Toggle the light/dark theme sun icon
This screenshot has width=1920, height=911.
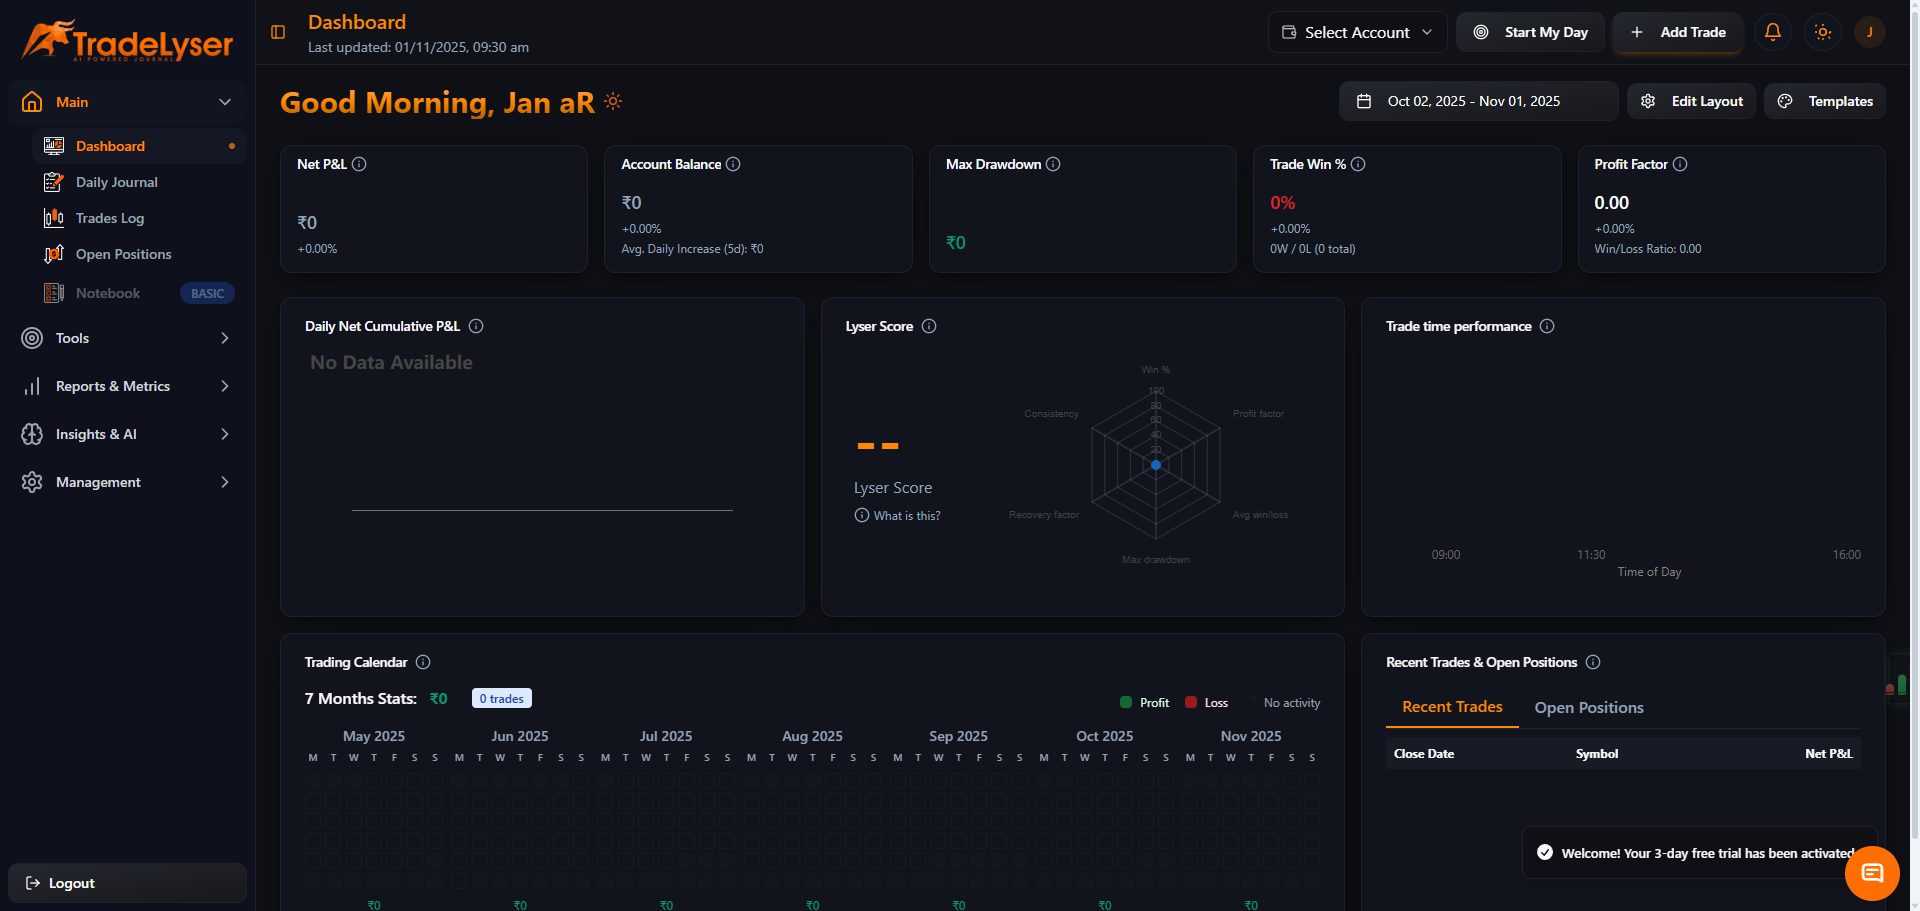pos(1822,32)
